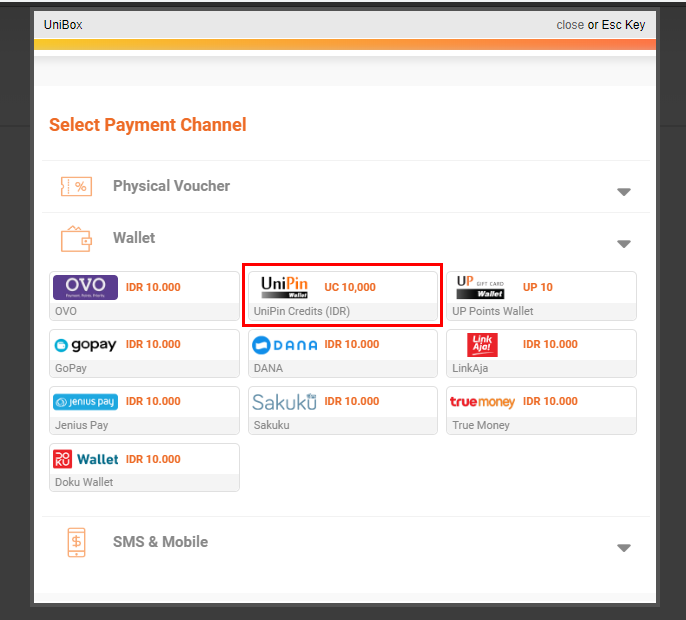The height and width of the screenshot is (620, 686).
Task: Click the DANA logo
Action: coord(284,345)
